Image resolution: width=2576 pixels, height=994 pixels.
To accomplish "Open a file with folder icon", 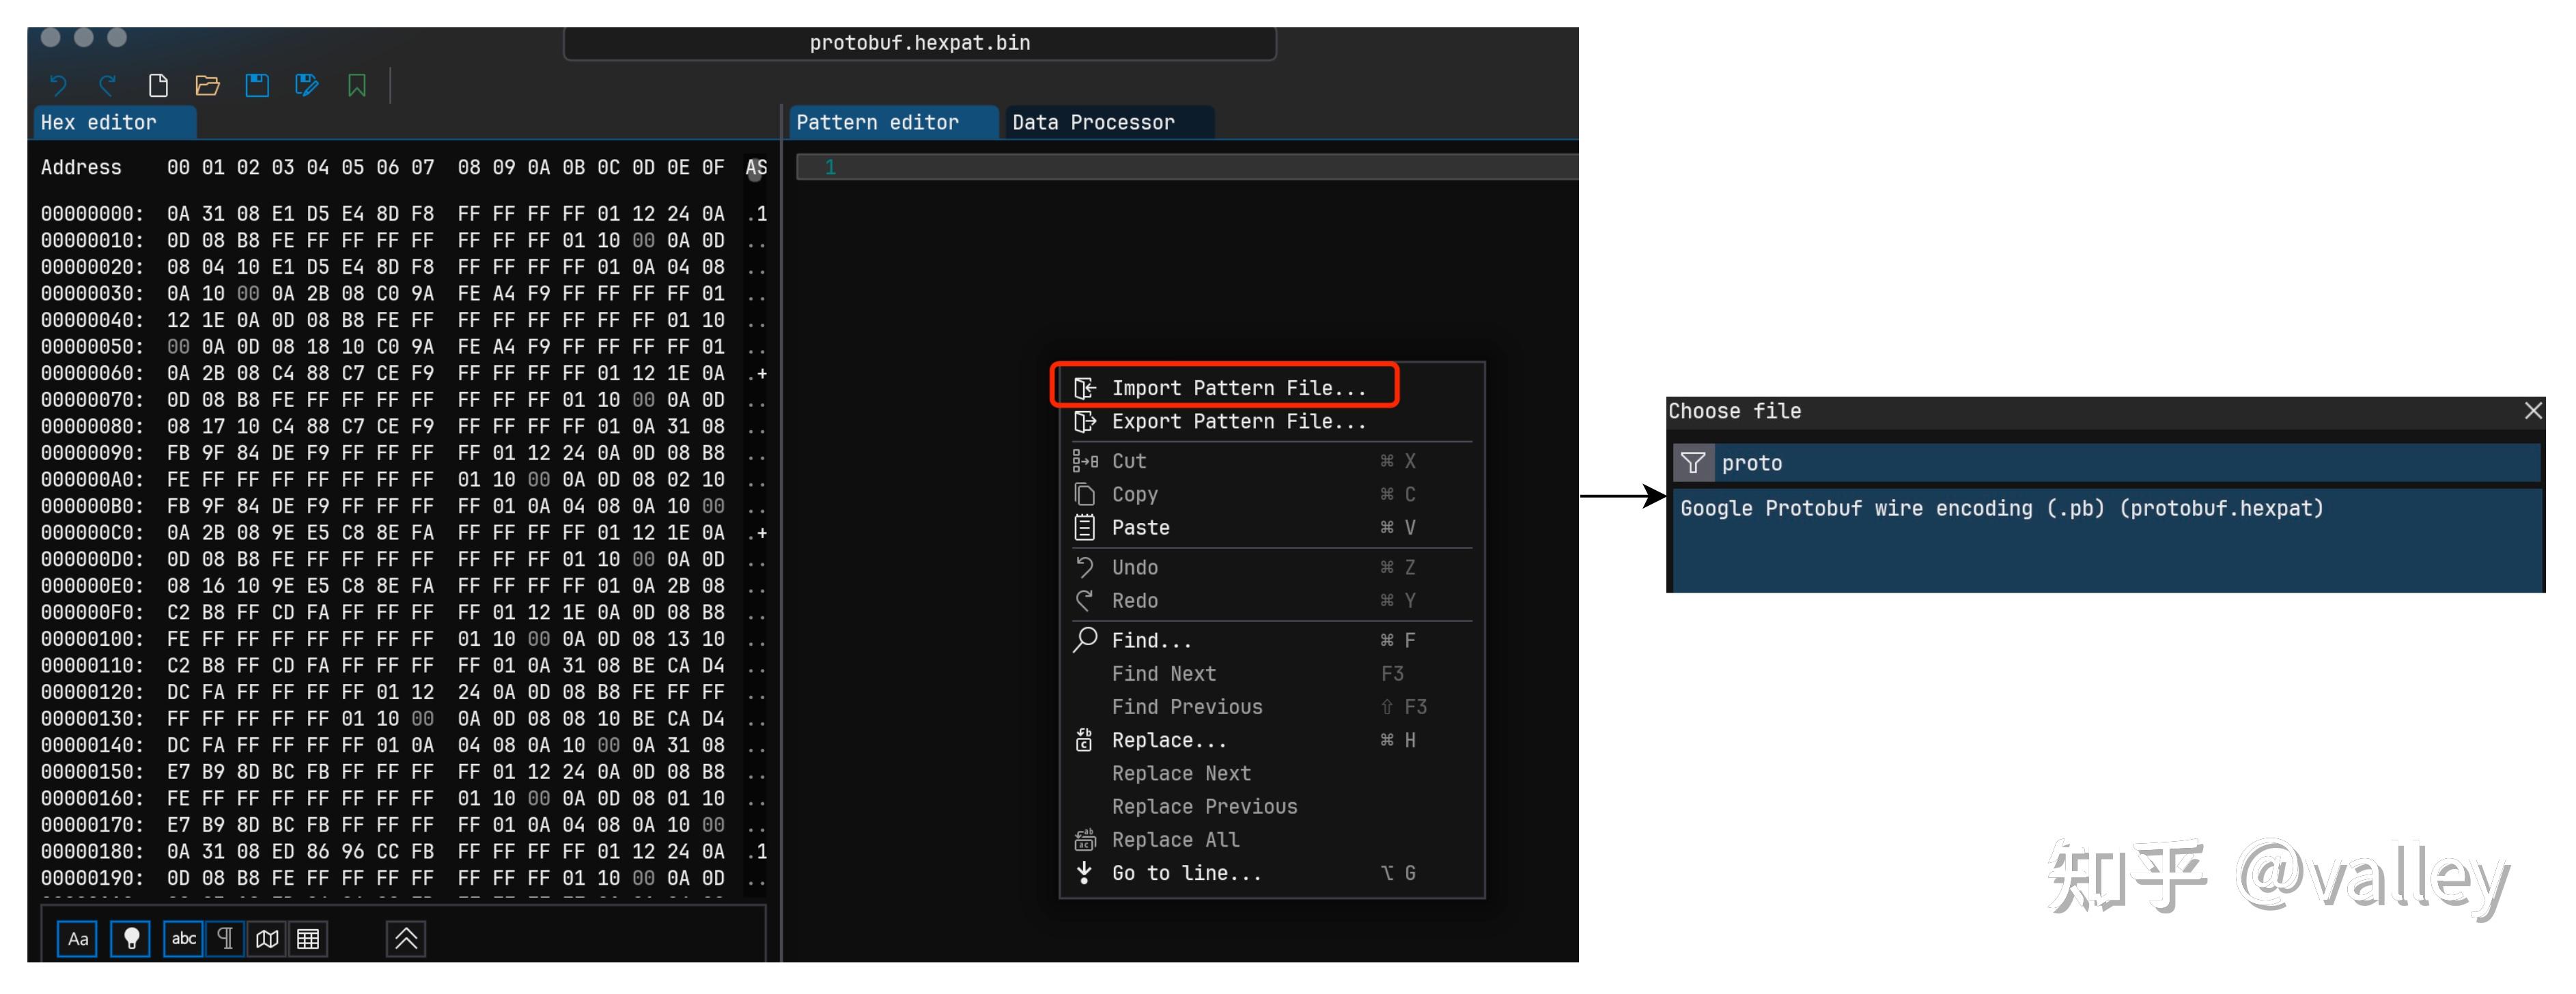I will tap(207, 86).
